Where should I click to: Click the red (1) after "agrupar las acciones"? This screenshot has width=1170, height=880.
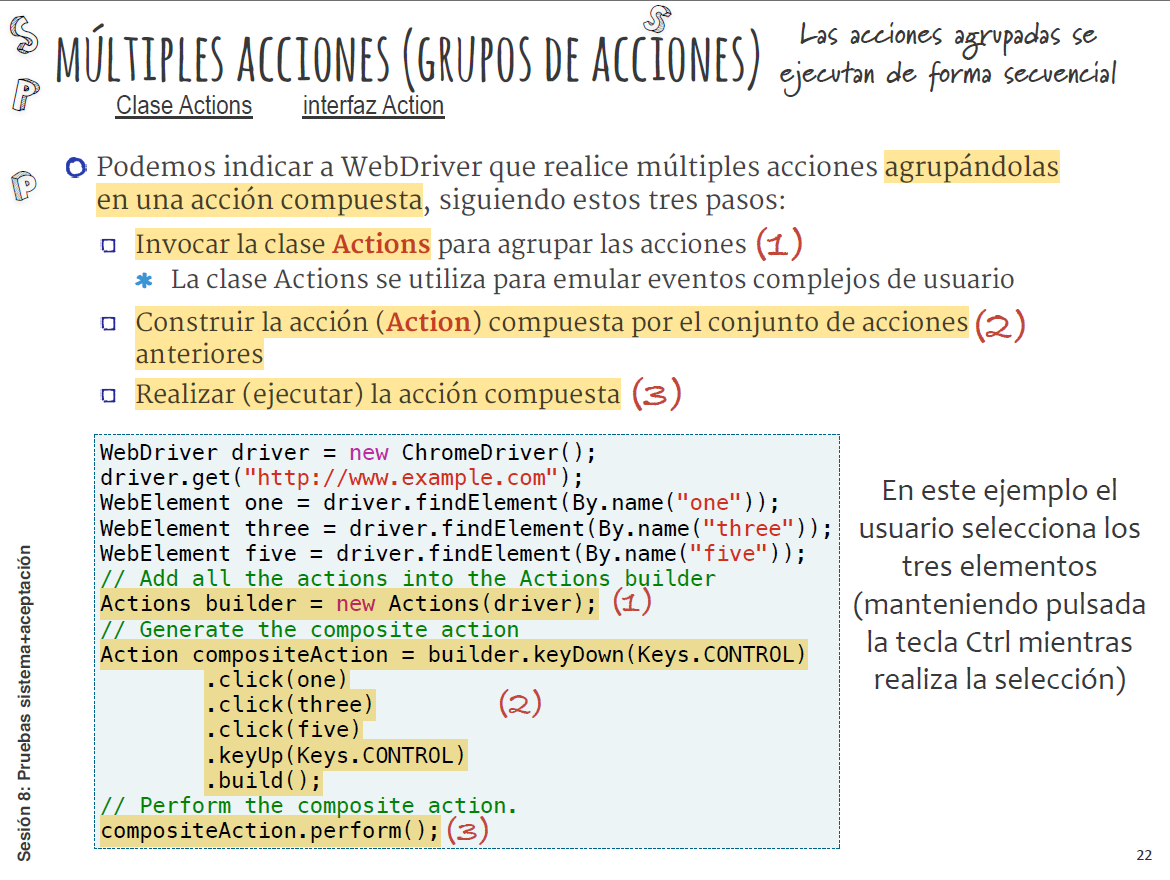coord(779,243)
